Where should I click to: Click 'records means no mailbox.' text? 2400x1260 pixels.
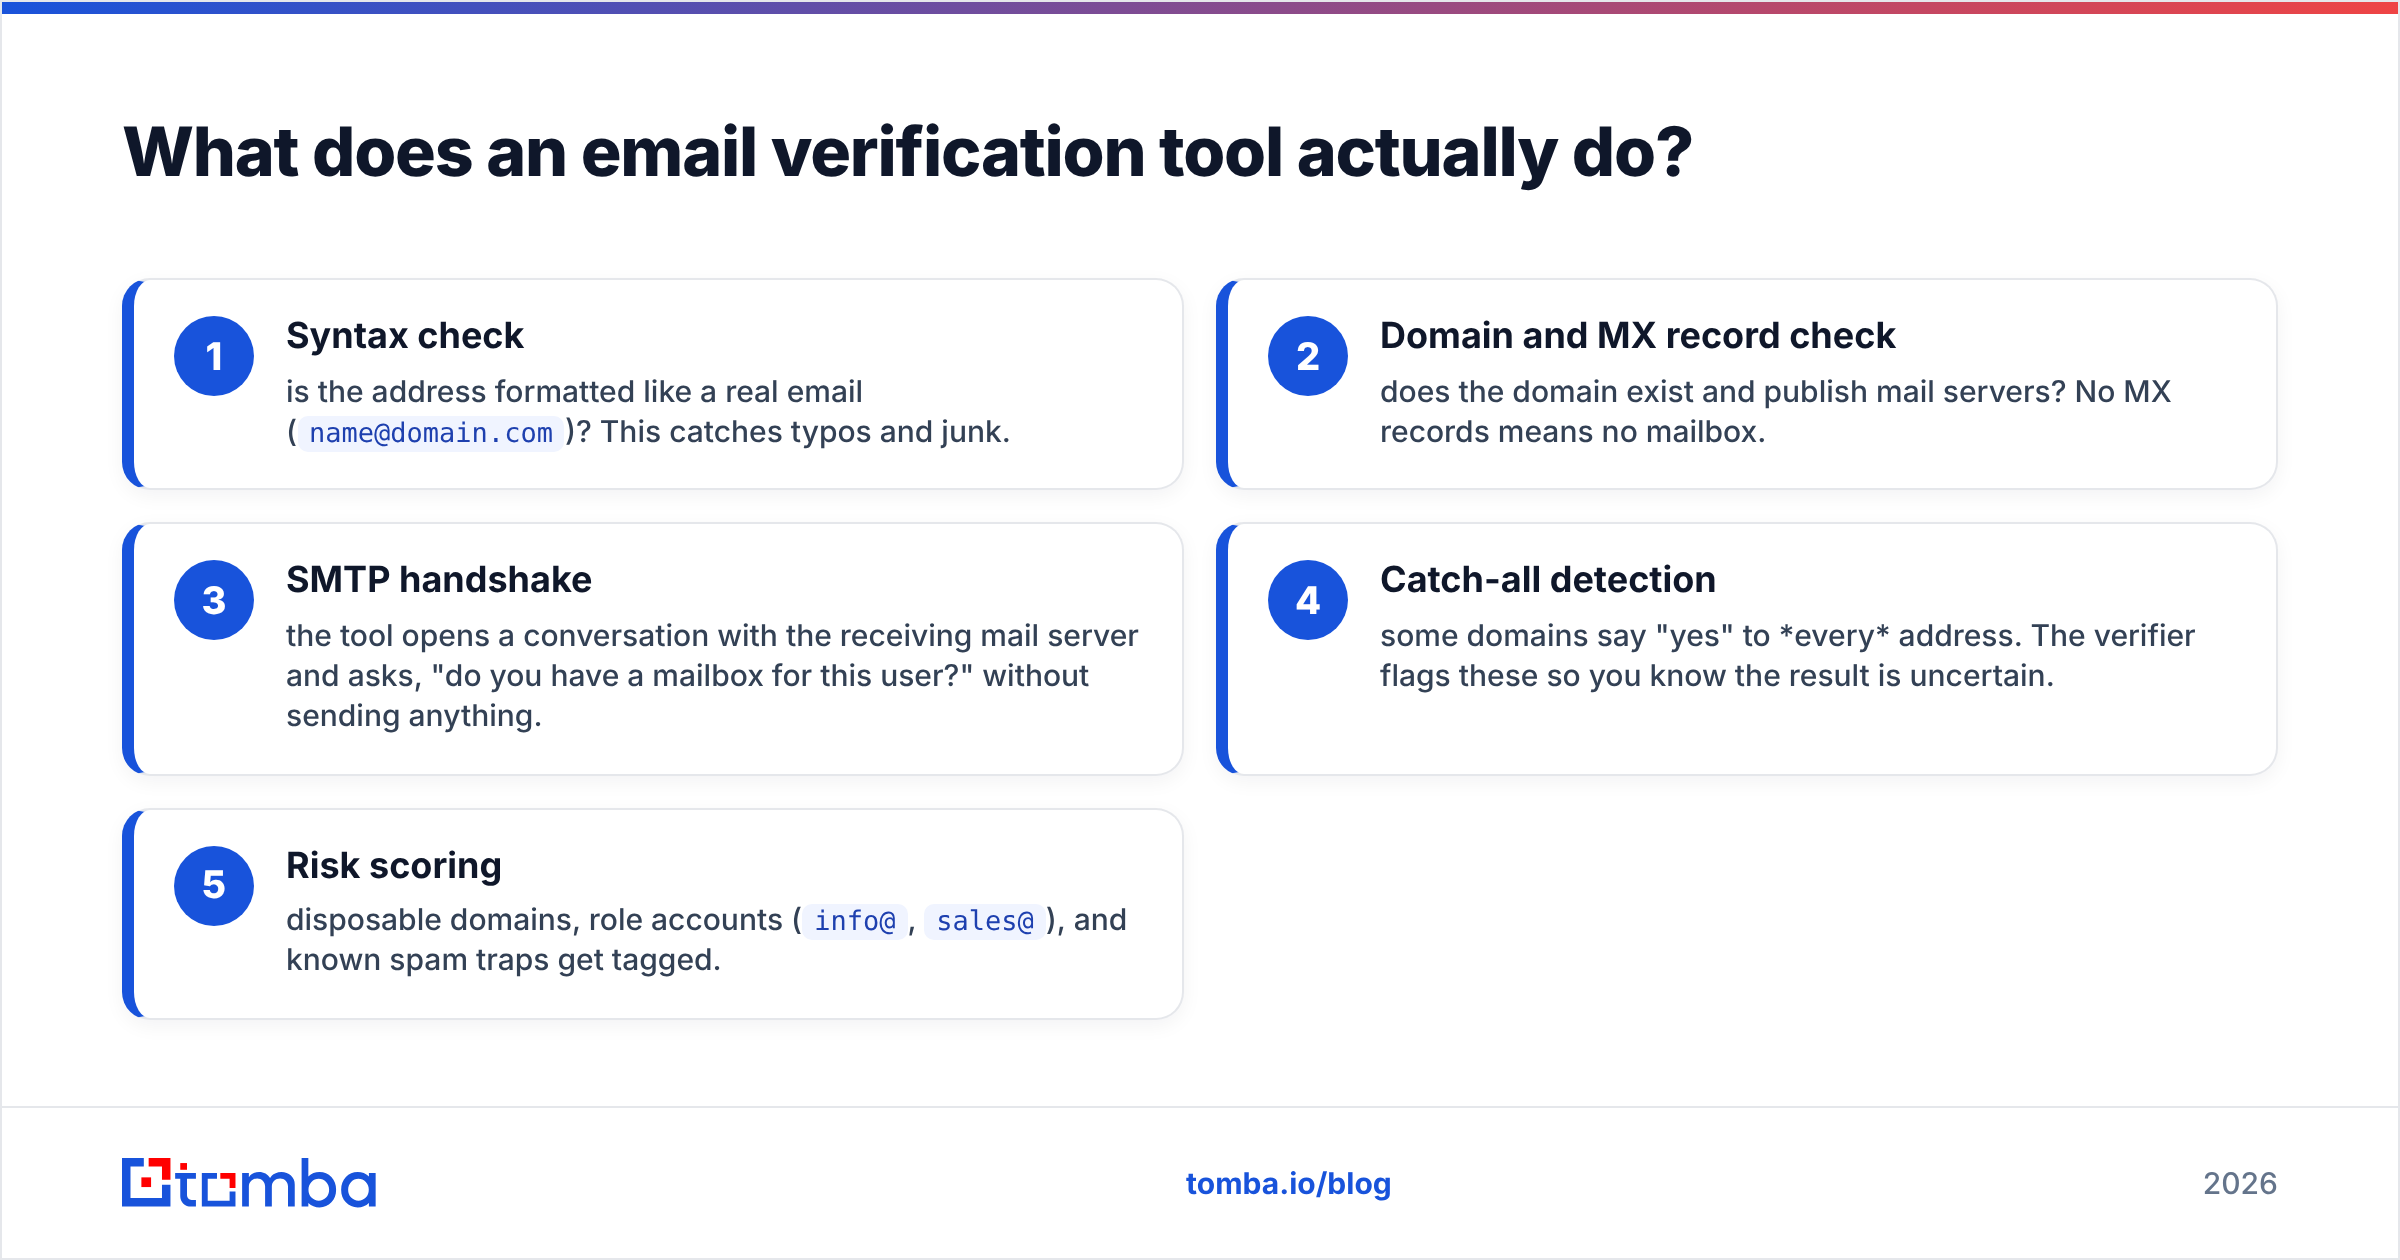(1573, 432)
